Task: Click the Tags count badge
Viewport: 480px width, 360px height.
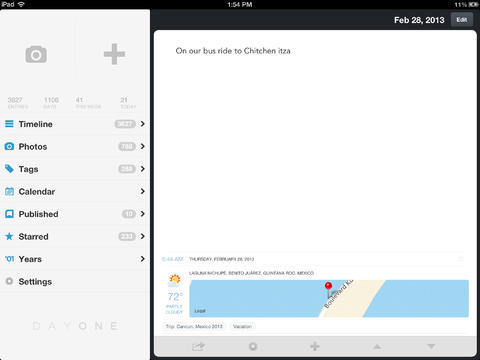Action: 127,169
